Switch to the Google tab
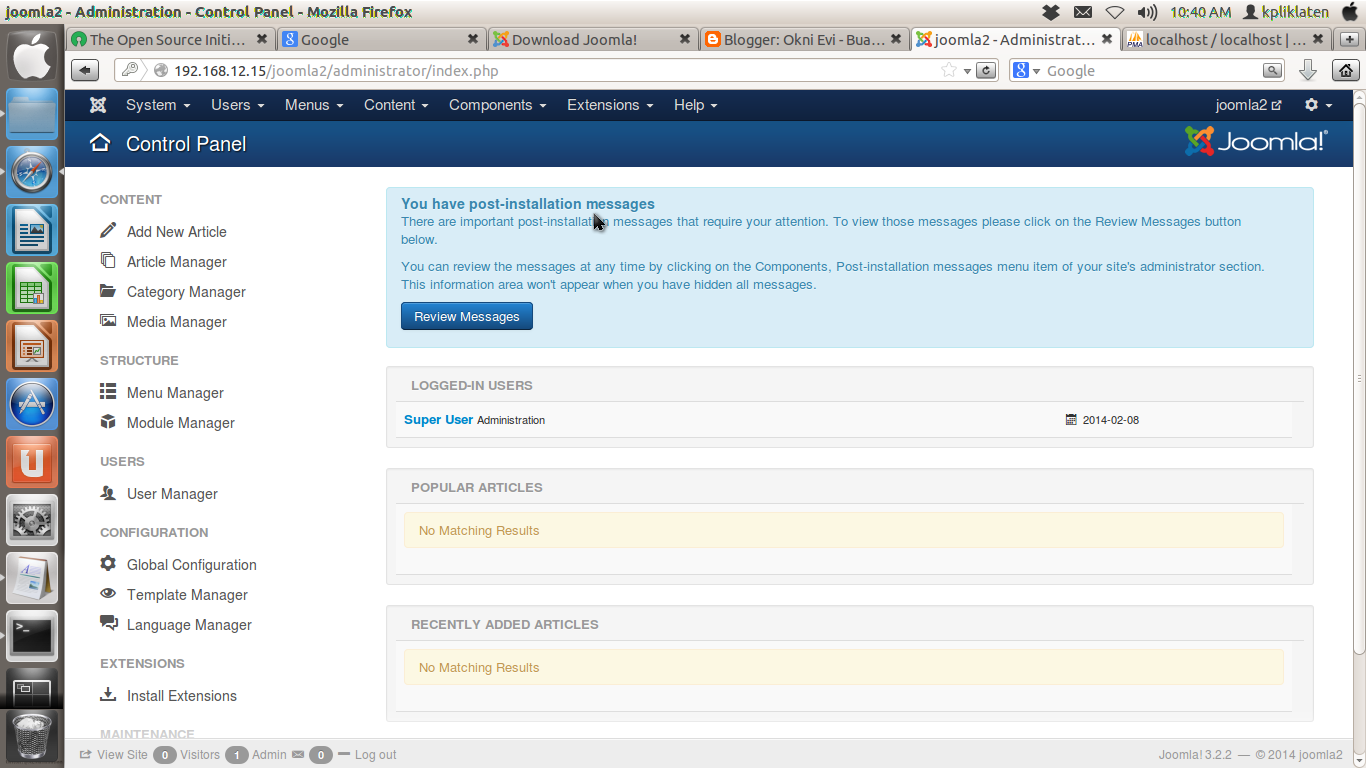Viewport: 1366px width, 768px height. [x=381, y=40]
